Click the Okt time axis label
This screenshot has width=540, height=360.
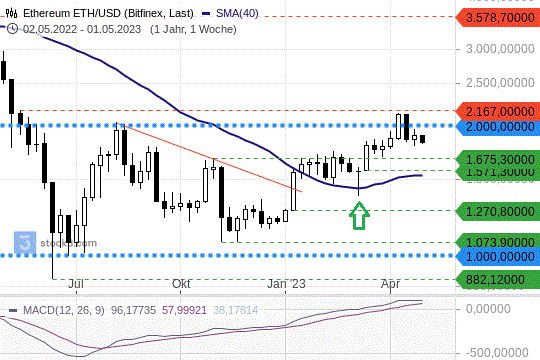click(181, 284)
